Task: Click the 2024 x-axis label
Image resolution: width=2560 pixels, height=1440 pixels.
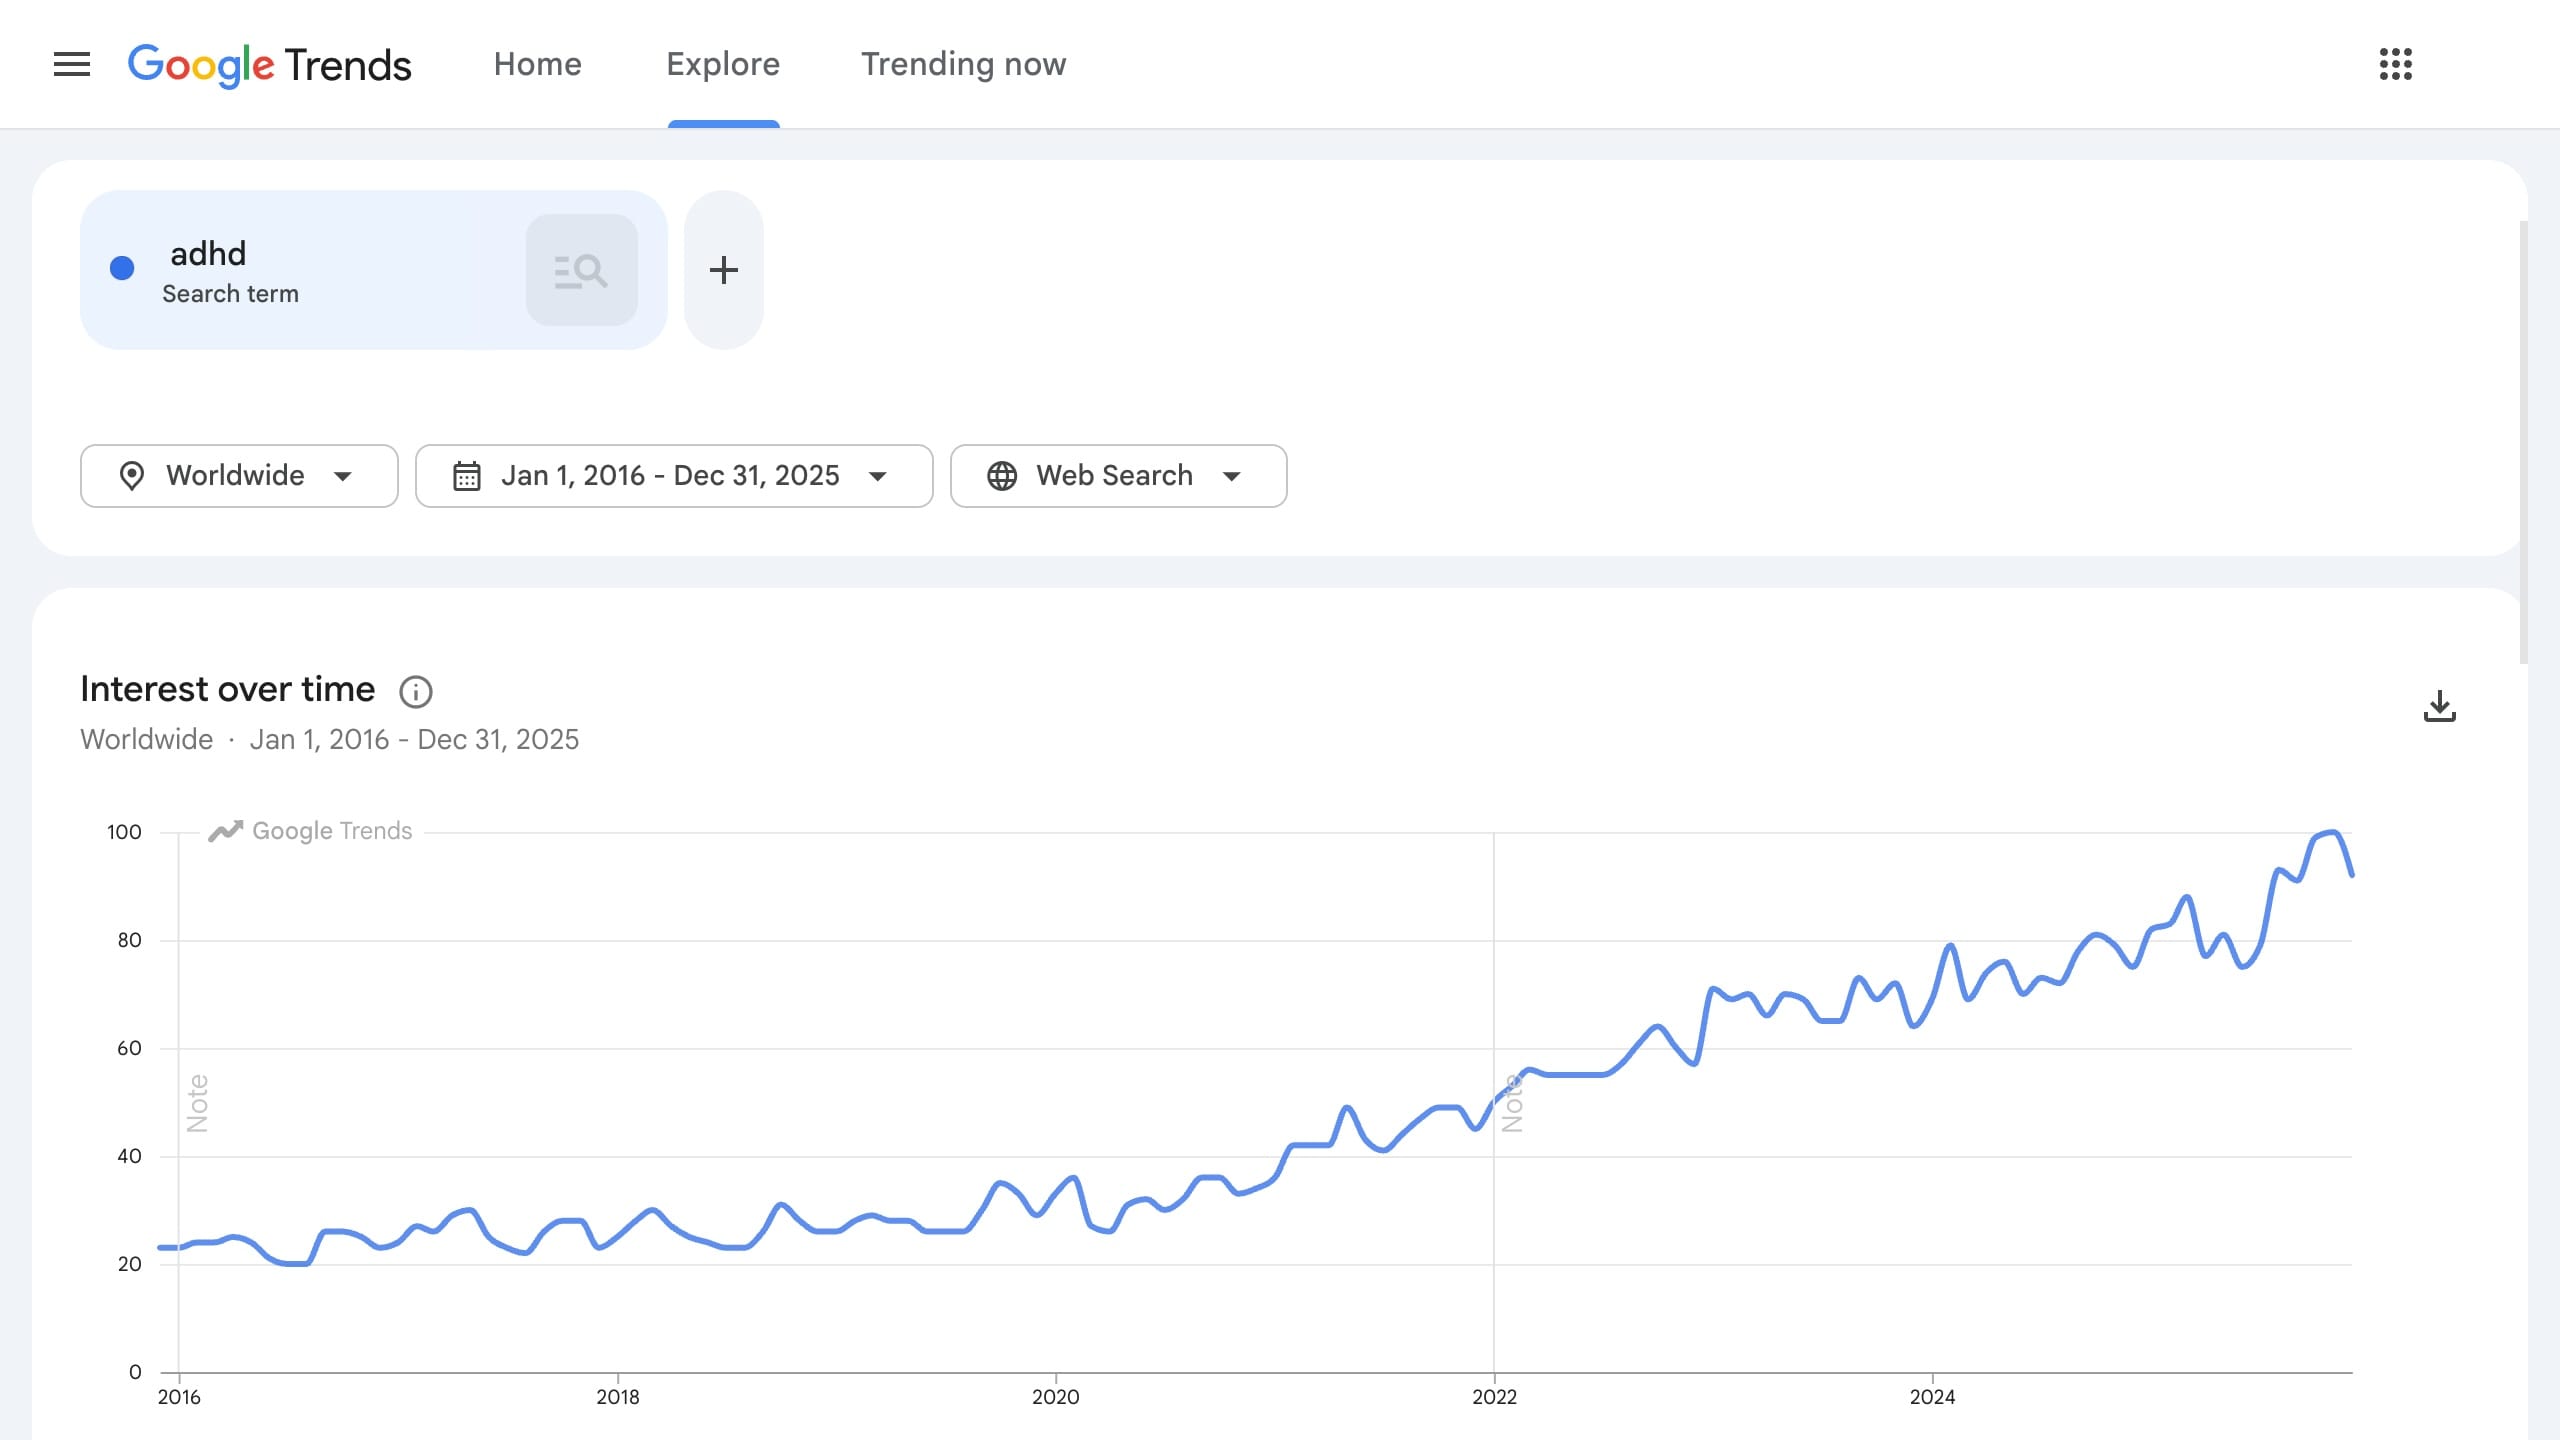Action: click(1932, 1397)
